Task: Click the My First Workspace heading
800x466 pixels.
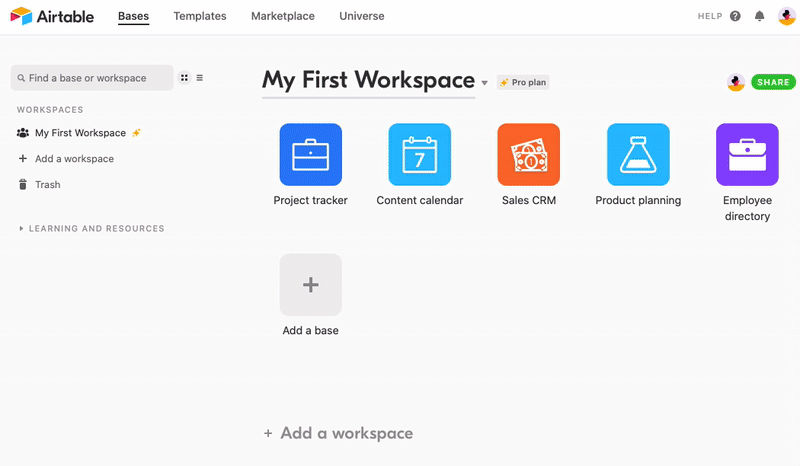Action: point(368,80)
